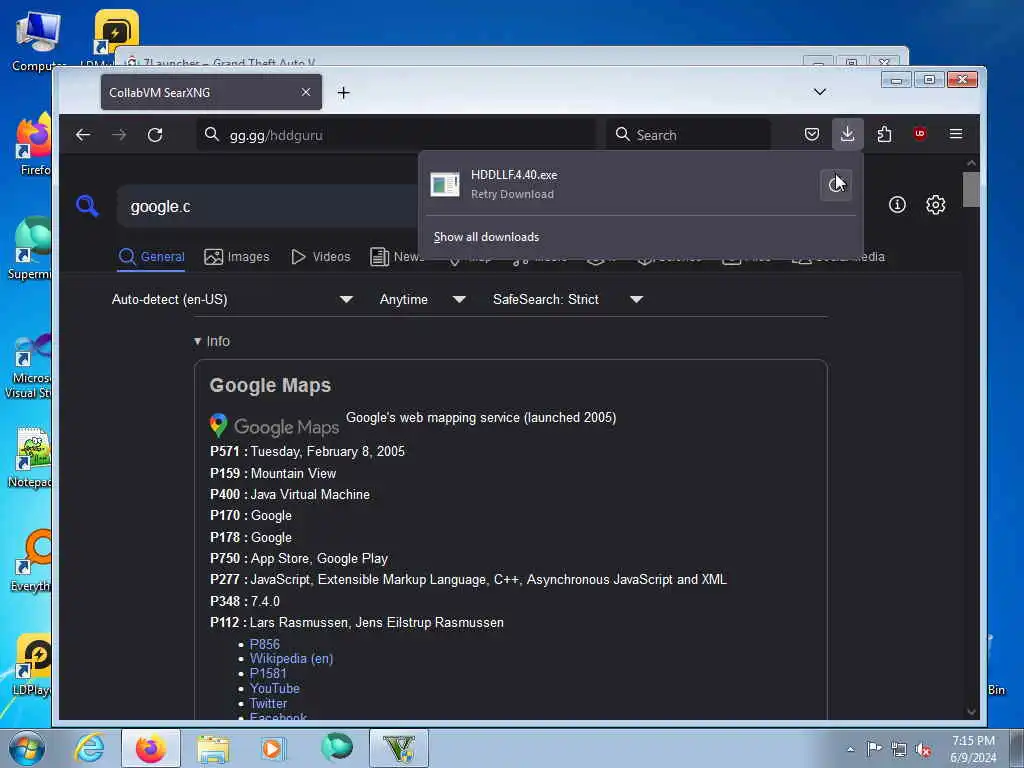Viewport: 1024px width, 768px height.
Task: Open the Extensions puzzle icon
Action: 884,135
